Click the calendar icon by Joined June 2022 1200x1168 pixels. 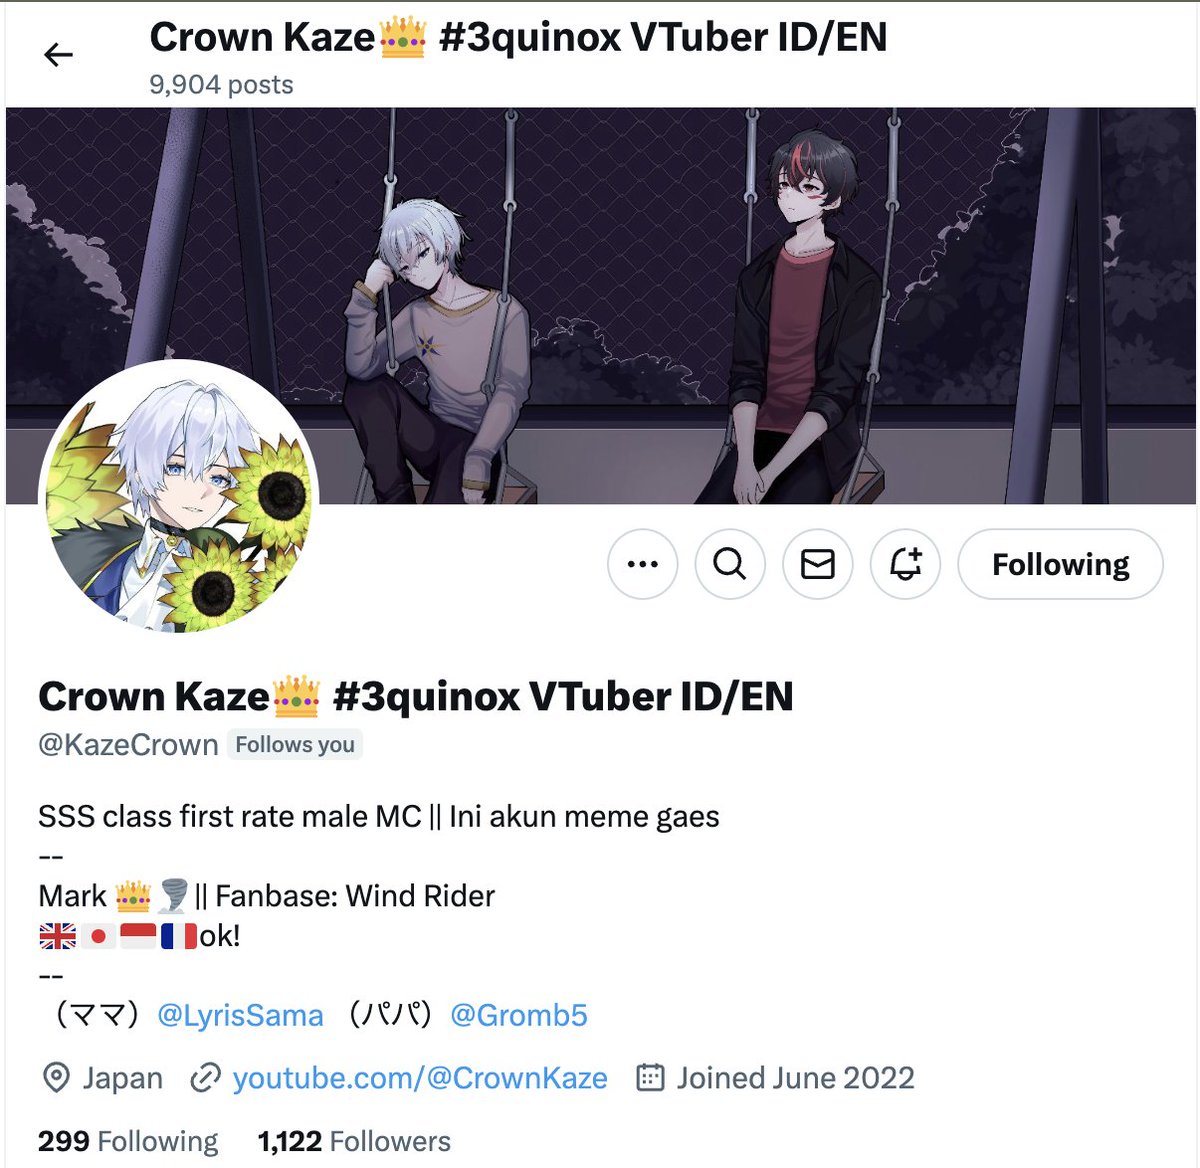[x=651, y=1078]
